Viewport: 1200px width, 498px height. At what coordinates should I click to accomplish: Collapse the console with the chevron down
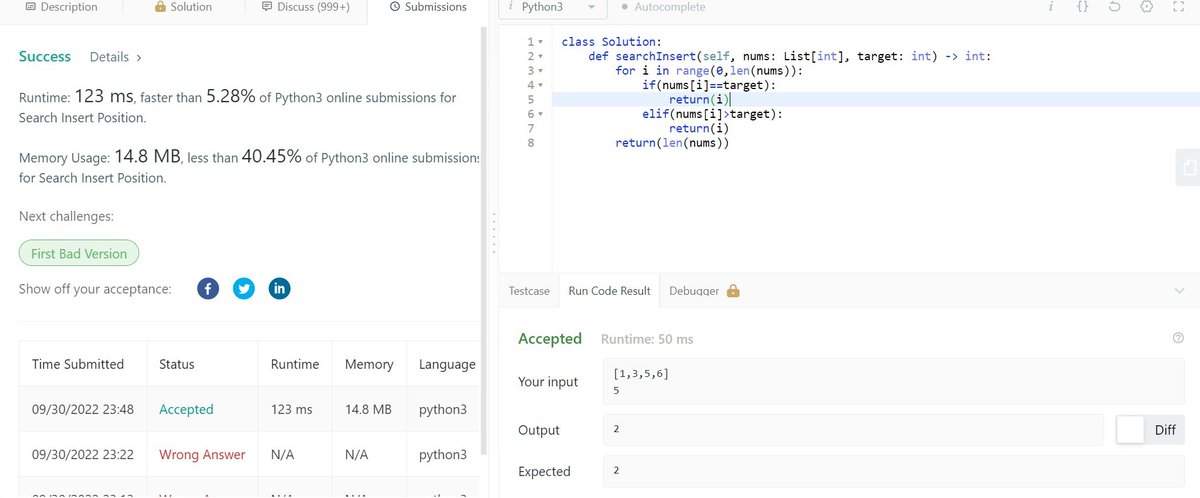pos(1178,291)
